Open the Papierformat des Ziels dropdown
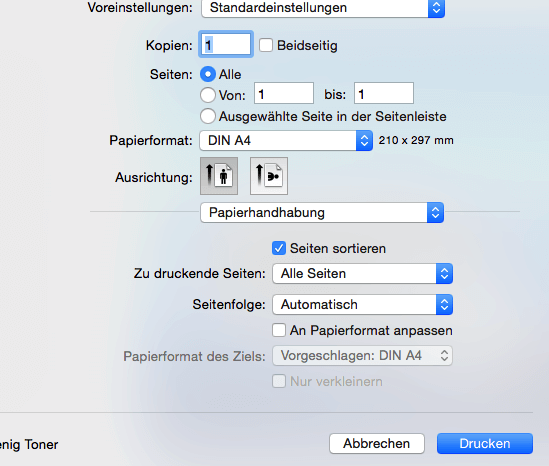 pyautogui.click(x=362, y=356)
